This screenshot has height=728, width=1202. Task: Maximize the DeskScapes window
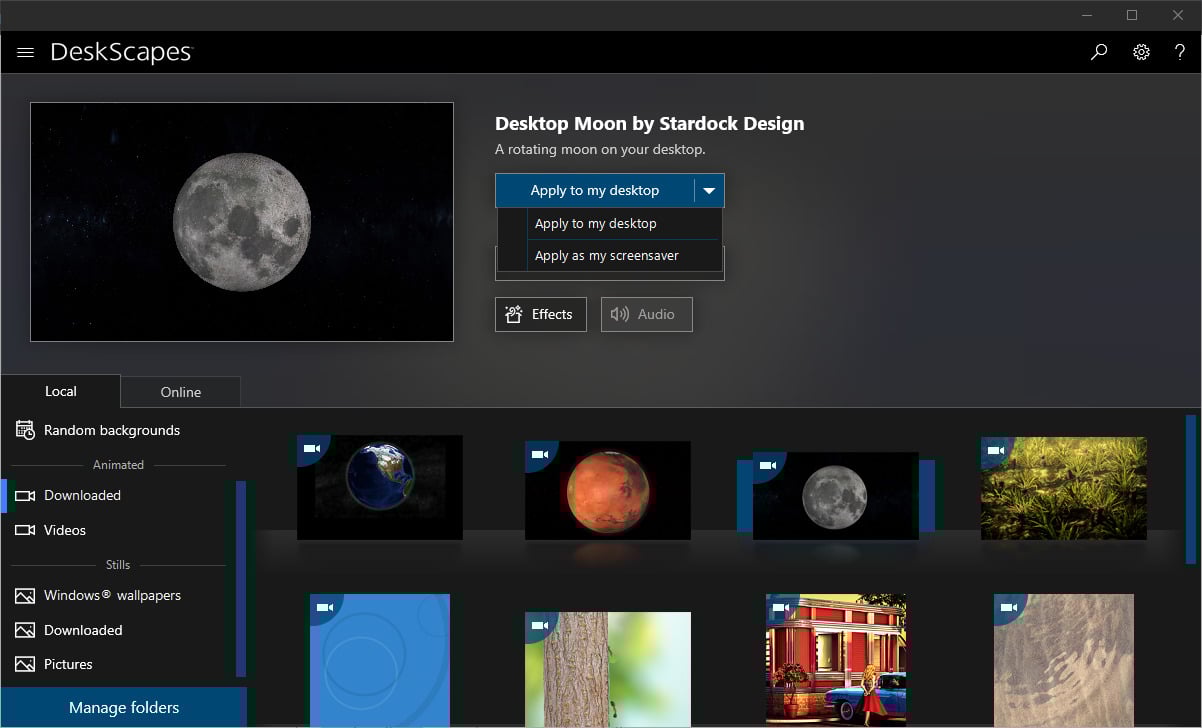(1132, 15)
